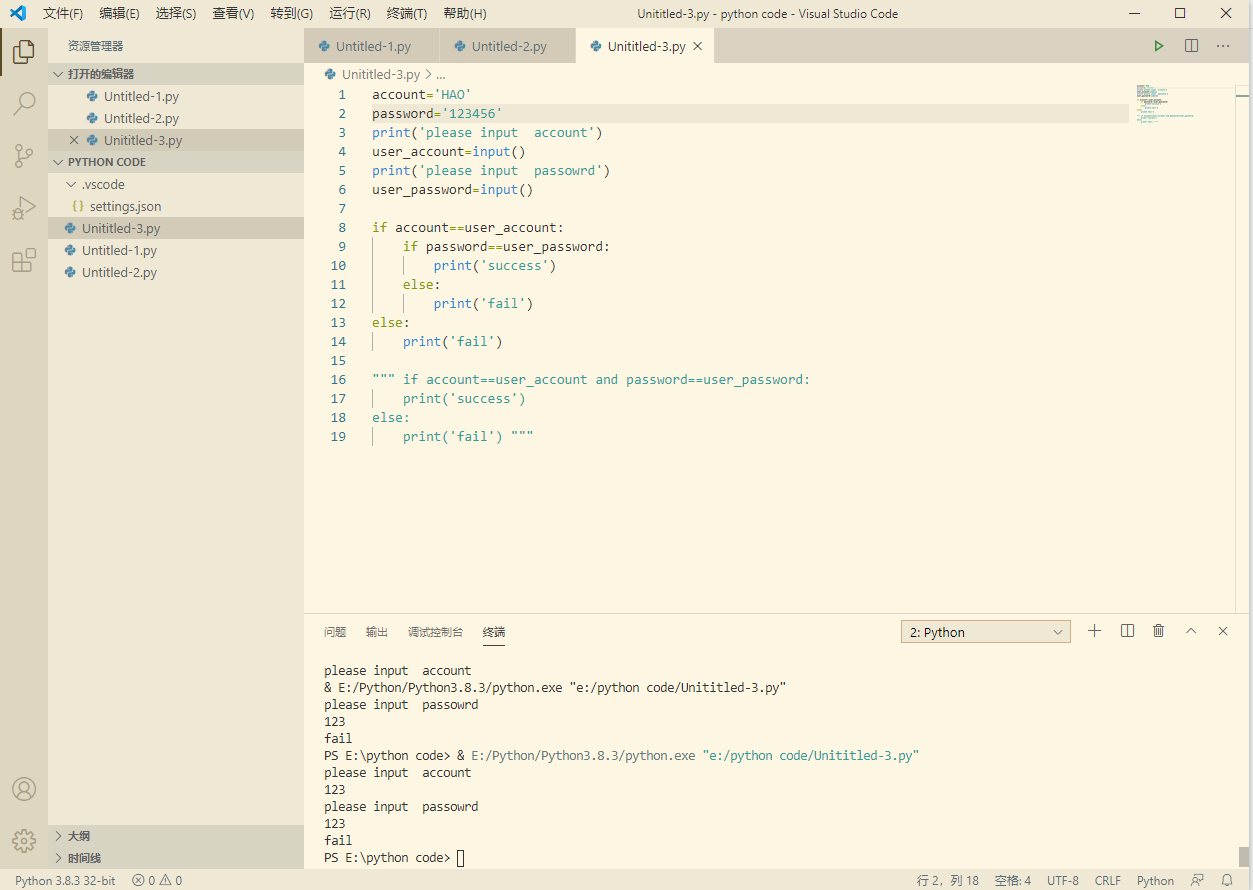
Task: Click the feedback icon in status bar
Action: [1197, 880]
